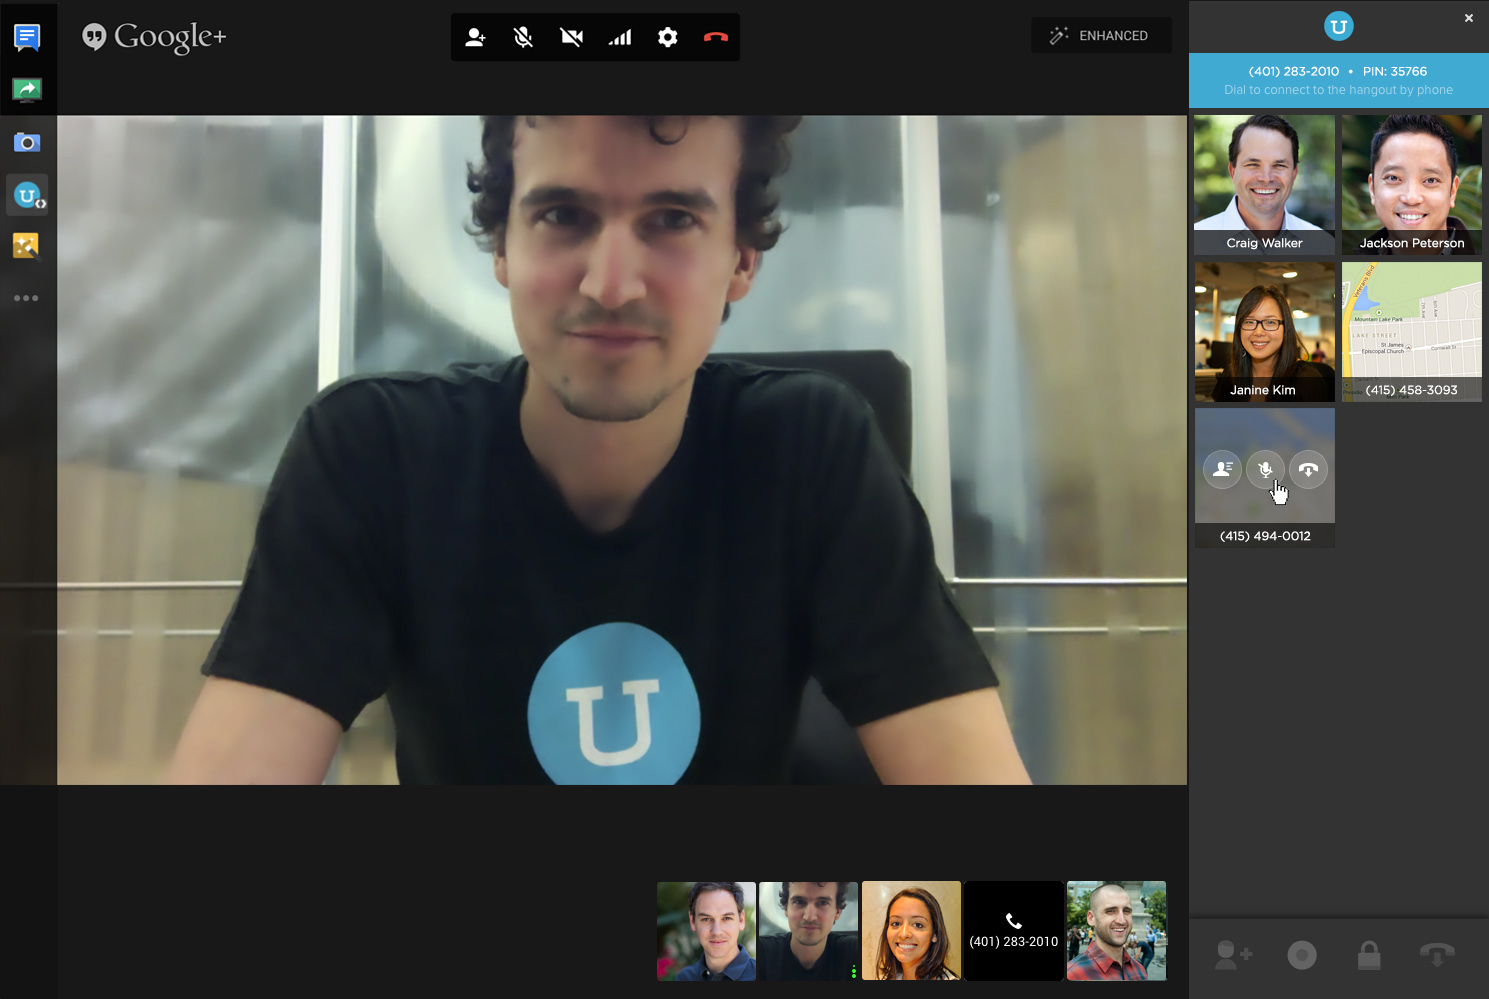Toggle microphone mute in top toolbar
1489x999 pixels.
point(523,38)
